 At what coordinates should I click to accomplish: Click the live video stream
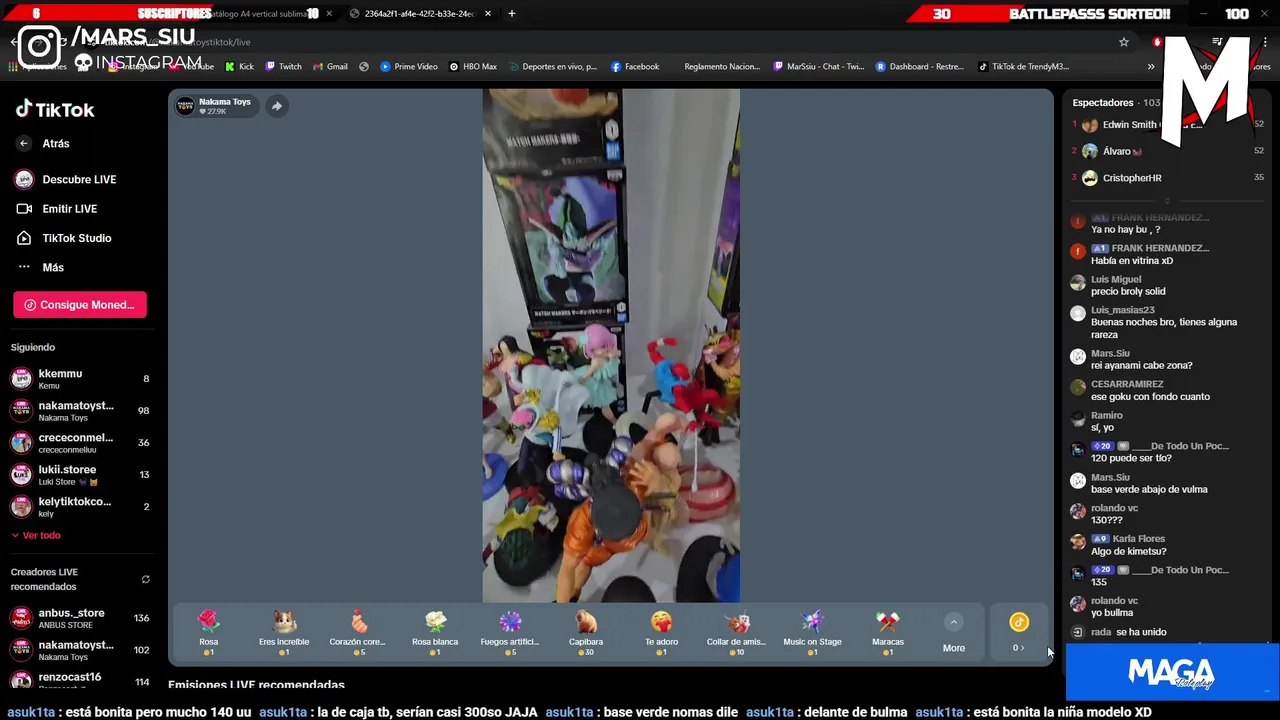click(x=611, y=346)
